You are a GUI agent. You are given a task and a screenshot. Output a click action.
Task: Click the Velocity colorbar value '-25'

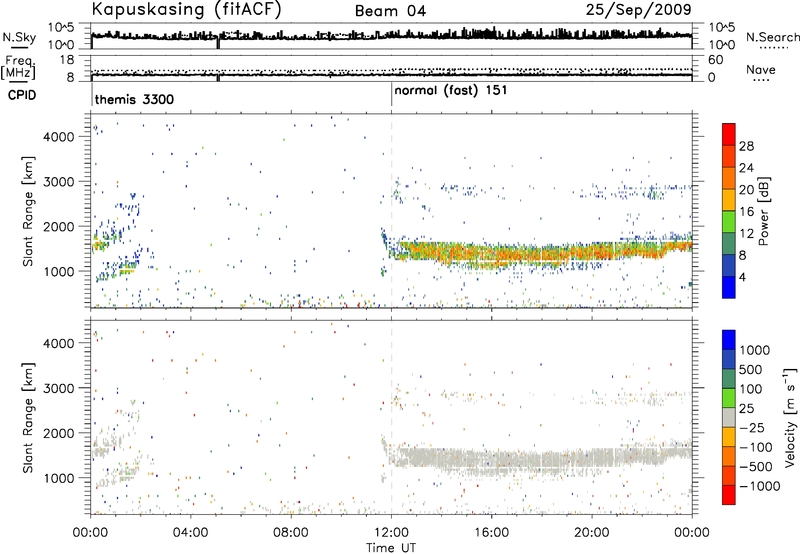753,428
